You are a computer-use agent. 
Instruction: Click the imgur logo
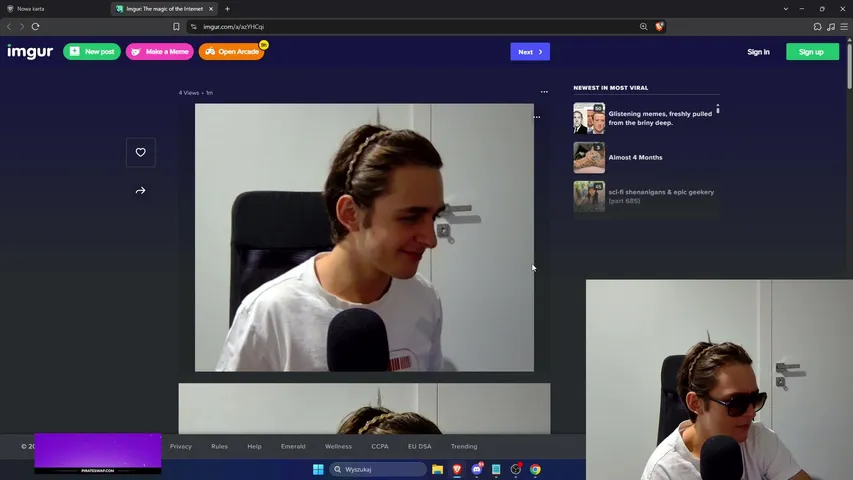coord(30,52)
